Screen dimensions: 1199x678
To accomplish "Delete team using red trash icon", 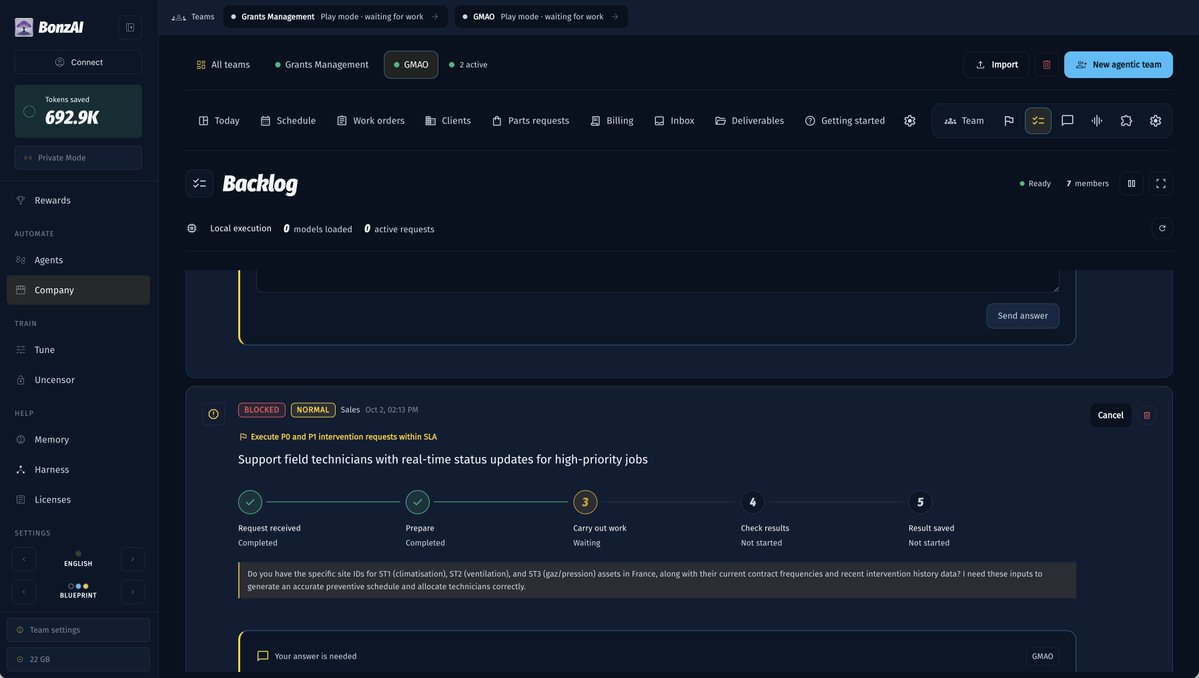I will tap(1047, 65).
